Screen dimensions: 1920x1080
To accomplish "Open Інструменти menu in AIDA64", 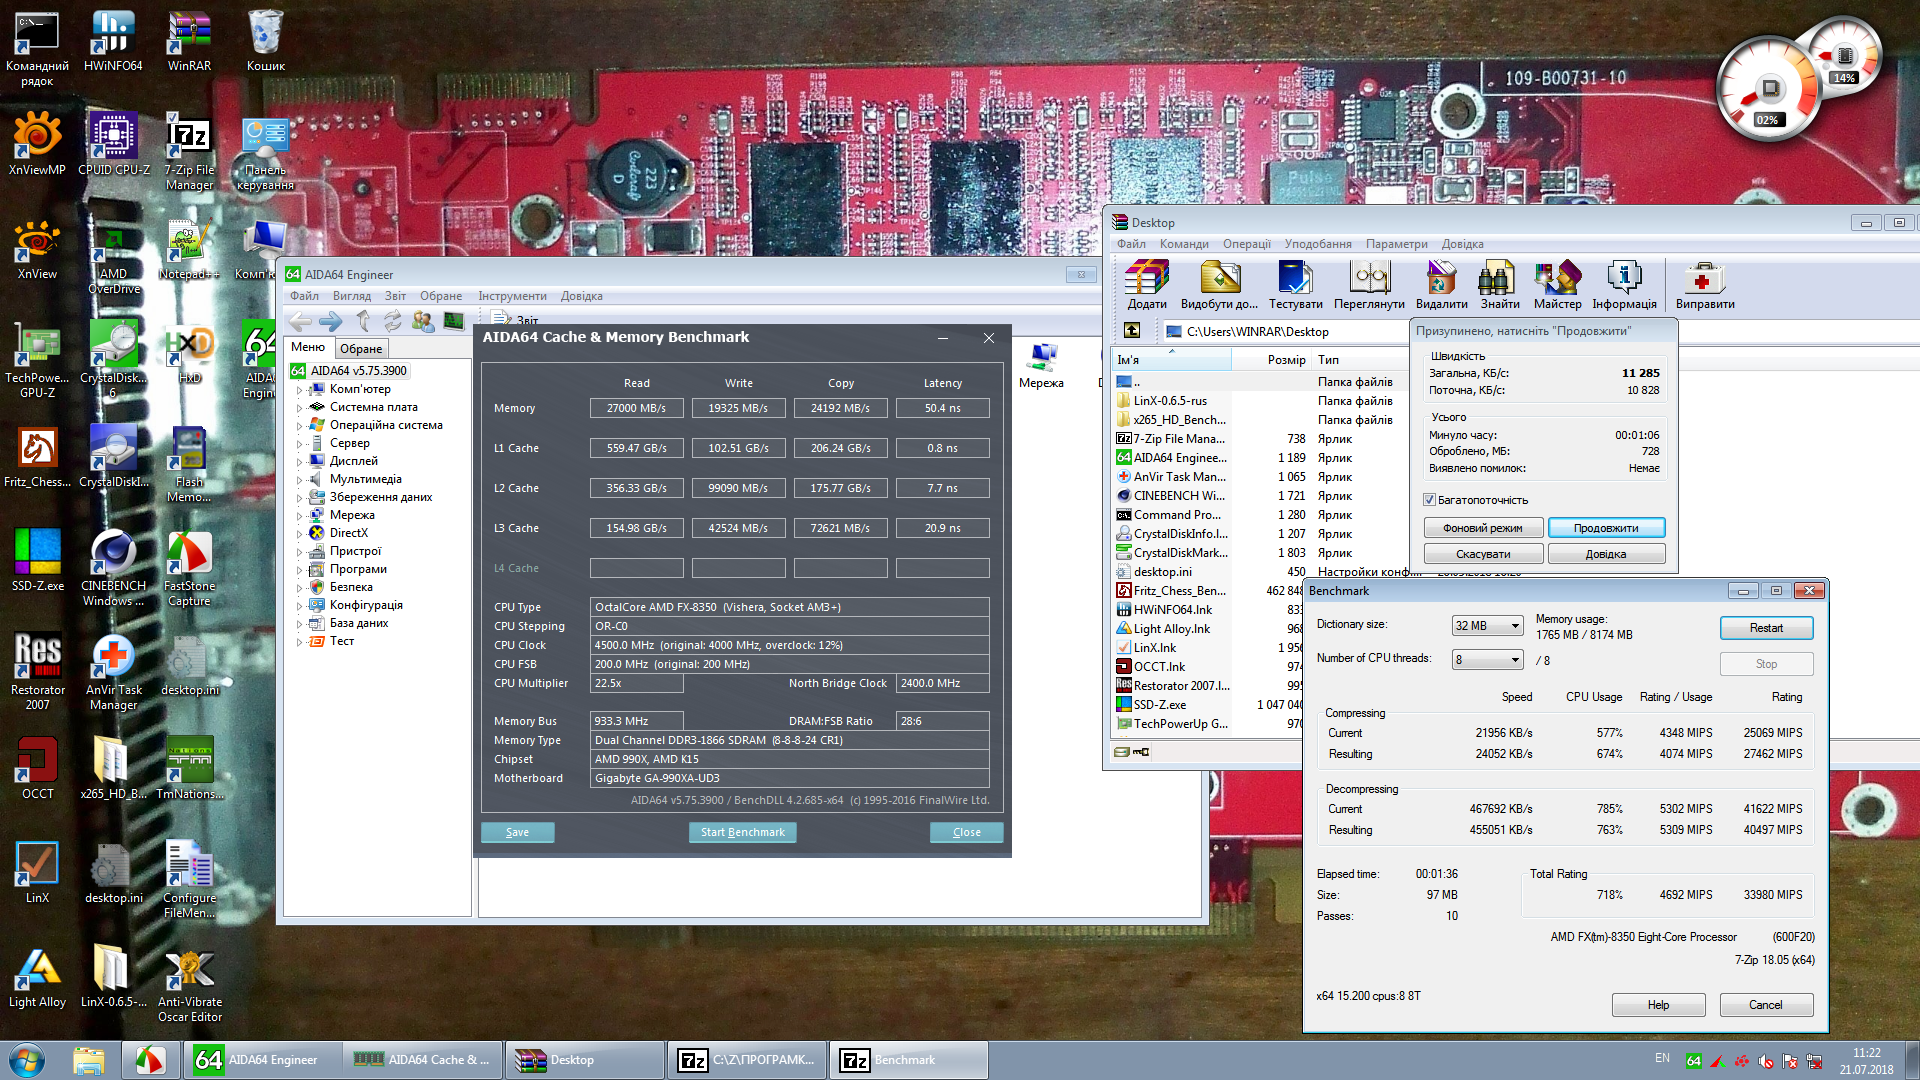I will 512,296.
